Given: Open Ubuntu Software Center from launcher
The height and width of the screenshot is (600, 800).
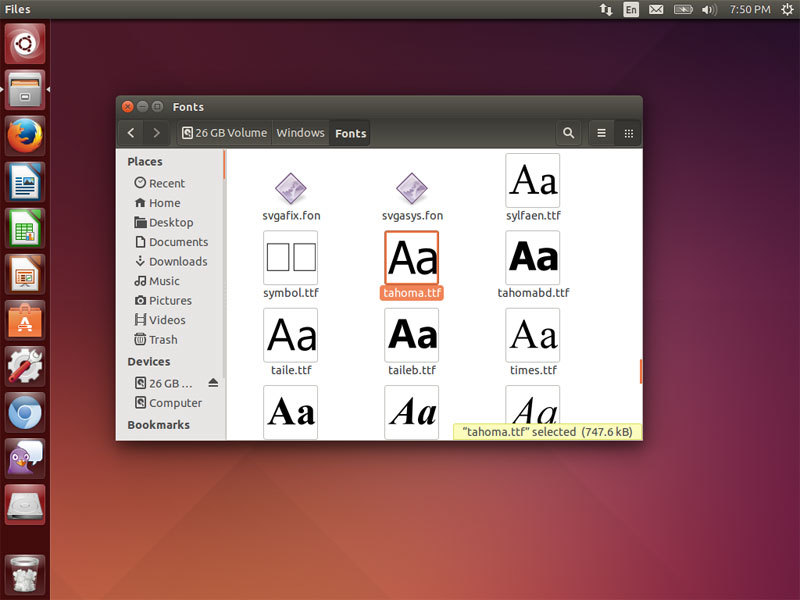Looking at the screenshot, I should click(x=25, y=320).
